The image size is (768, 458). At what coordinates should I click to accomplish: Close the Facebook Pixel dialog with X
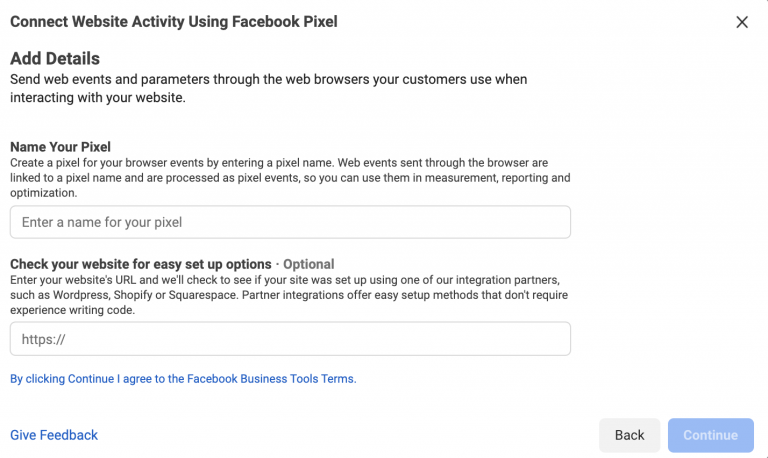(742, 22)
